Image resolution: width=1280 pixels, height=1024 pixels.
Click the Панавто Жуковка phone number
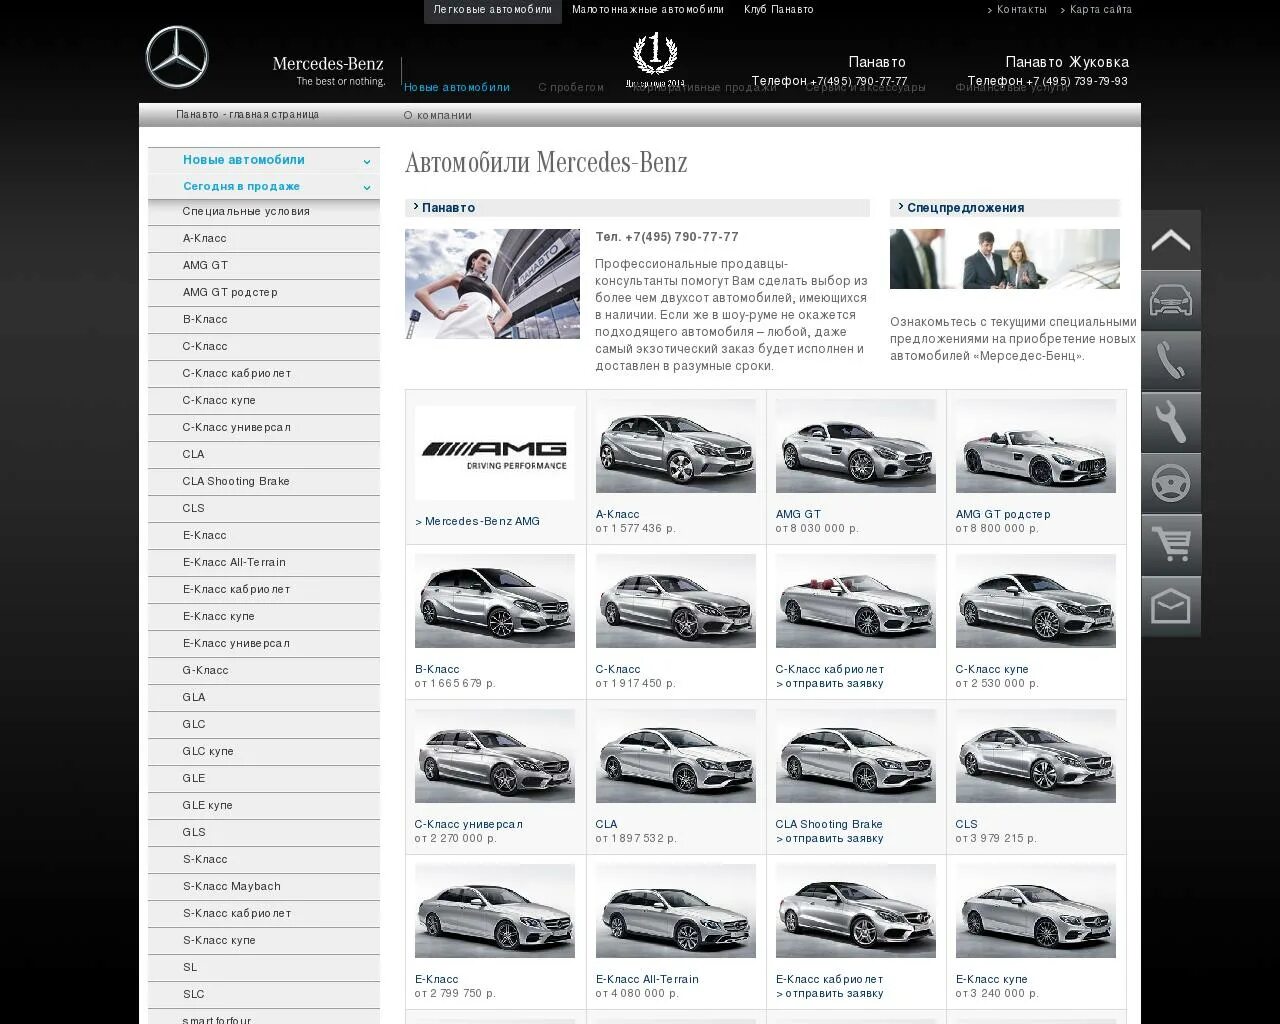pyautogui.click(x=1047, y=81)
